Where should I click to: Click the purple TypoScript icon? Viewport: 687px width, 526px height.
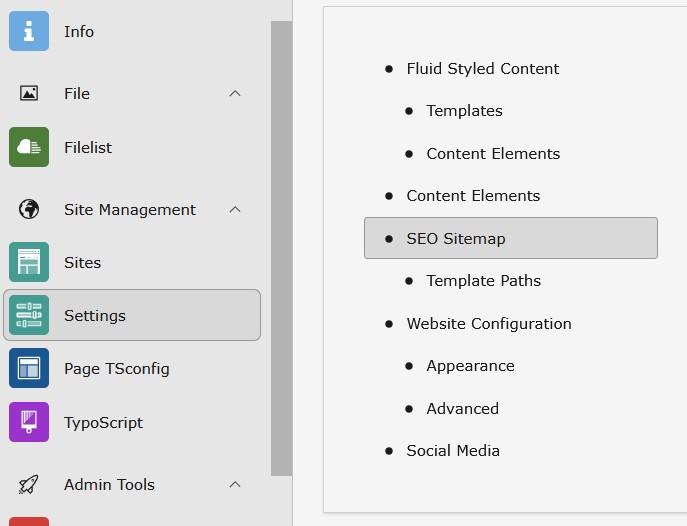(x=29, y=422)
